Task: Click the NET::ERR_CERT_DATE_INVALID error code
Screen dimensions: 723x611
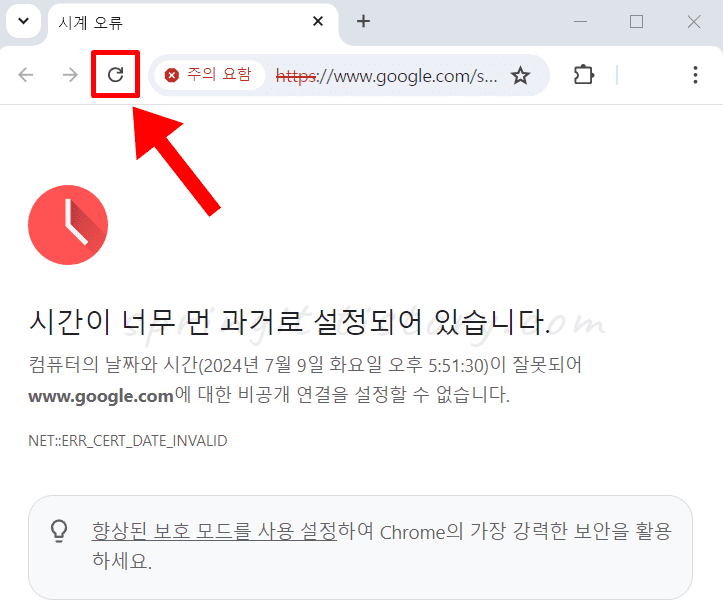Action: (128, 441)
